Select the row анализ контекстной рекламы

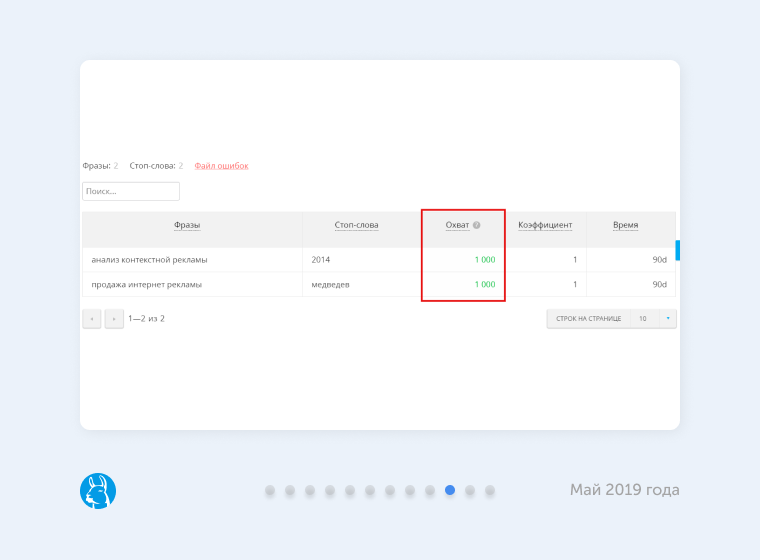[x=149, y=260]
